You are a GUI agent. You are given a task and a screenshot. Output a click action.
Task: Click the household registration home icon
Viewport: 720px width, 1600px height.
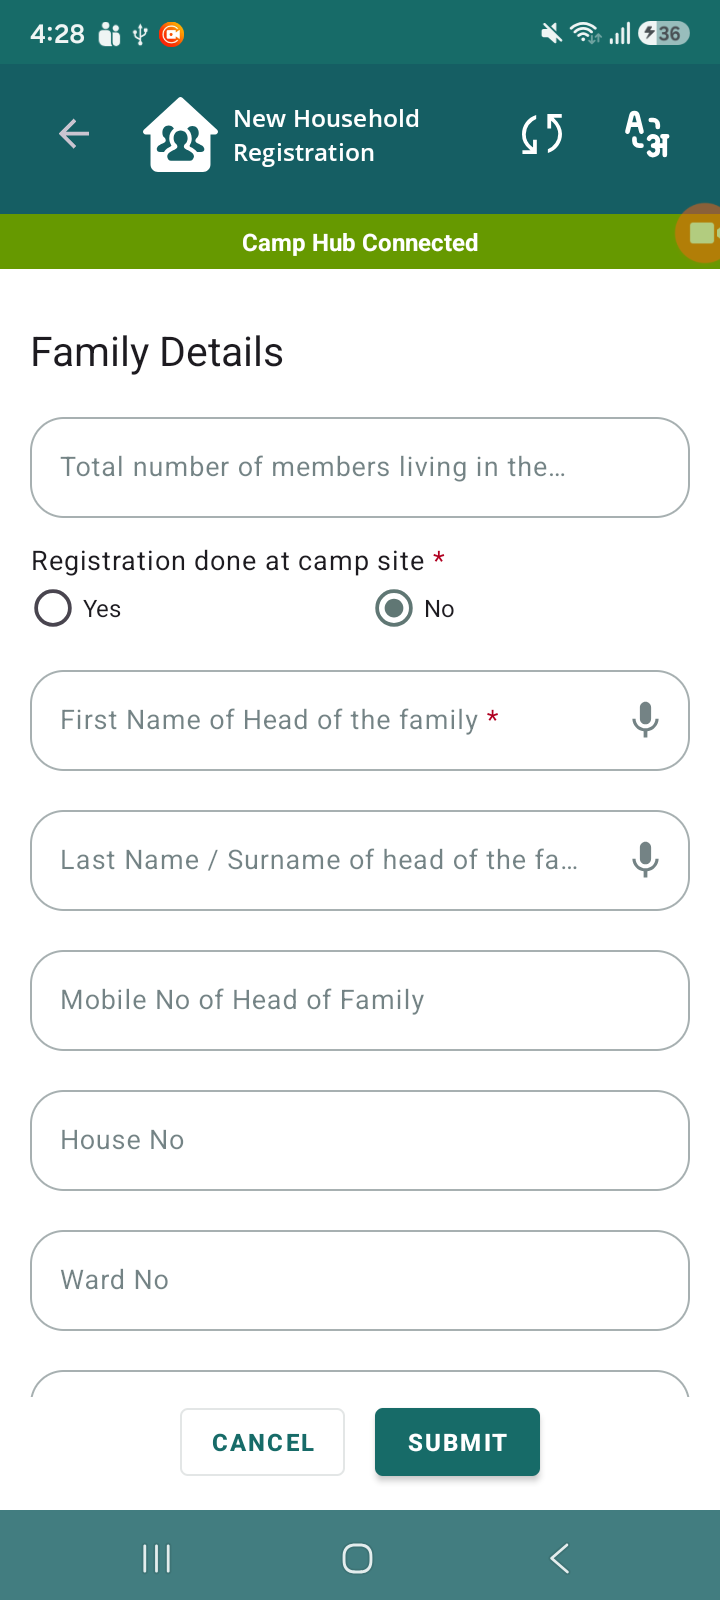click(180, 135)
